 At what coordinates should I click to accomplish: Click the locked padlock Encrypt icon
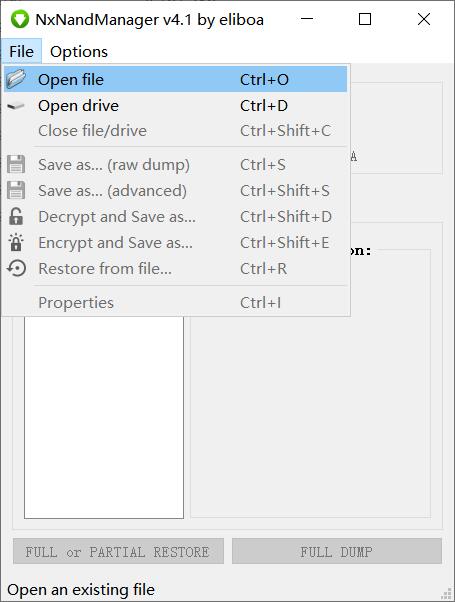(16, 242)
